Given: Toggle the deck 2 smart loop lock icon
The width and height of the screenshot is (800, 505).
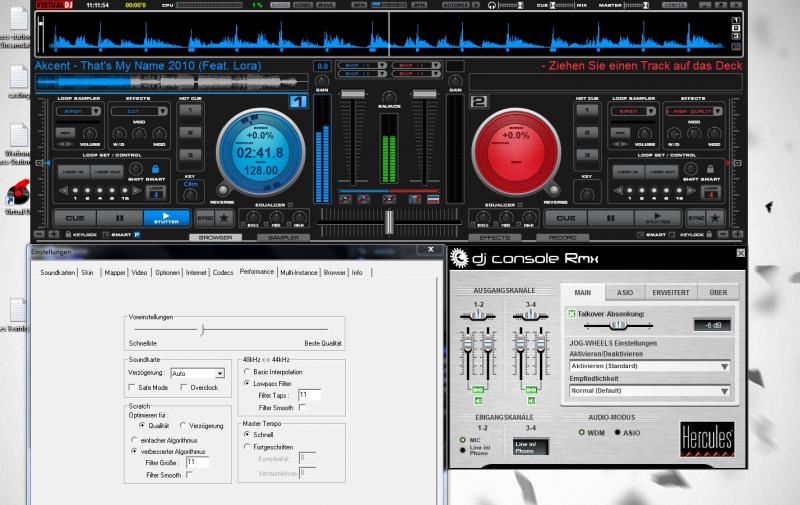Looking at the screenshot, I should [x=710, y=169].
